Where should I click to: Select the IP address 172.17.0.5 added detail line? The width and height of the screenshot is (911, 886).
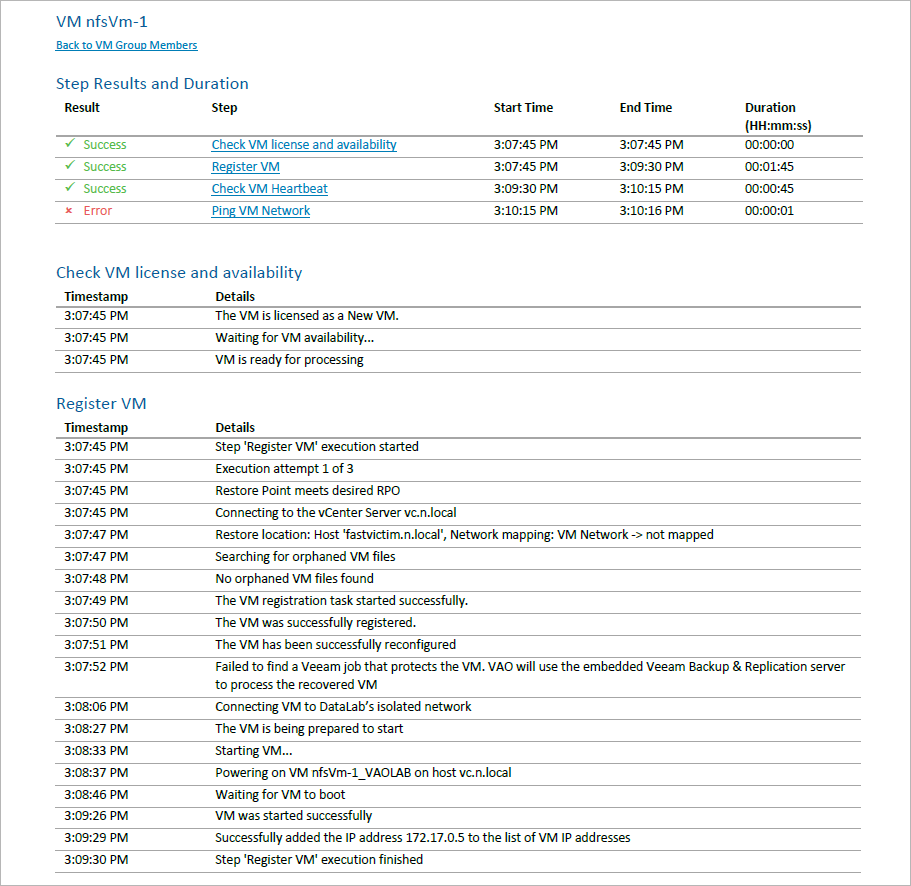pyautogui.click(x=422, y=838)
